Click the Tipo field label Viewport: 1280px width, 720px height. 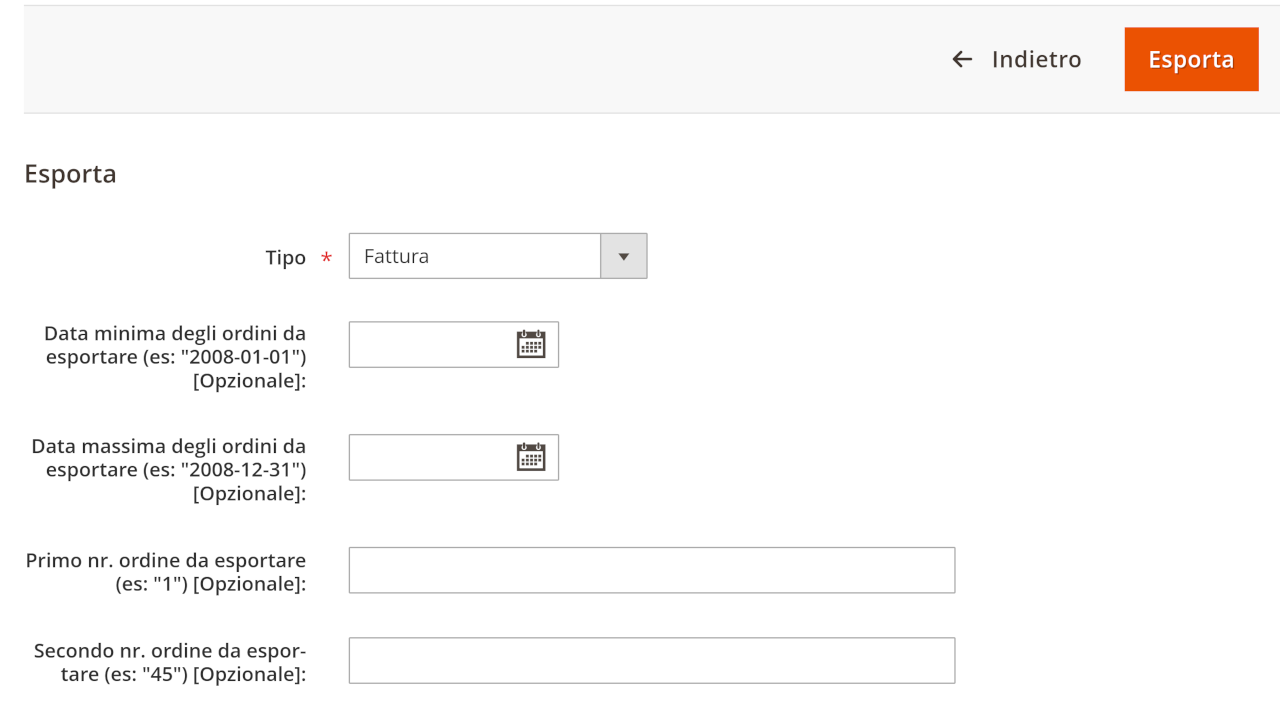(x=285, y=258)
